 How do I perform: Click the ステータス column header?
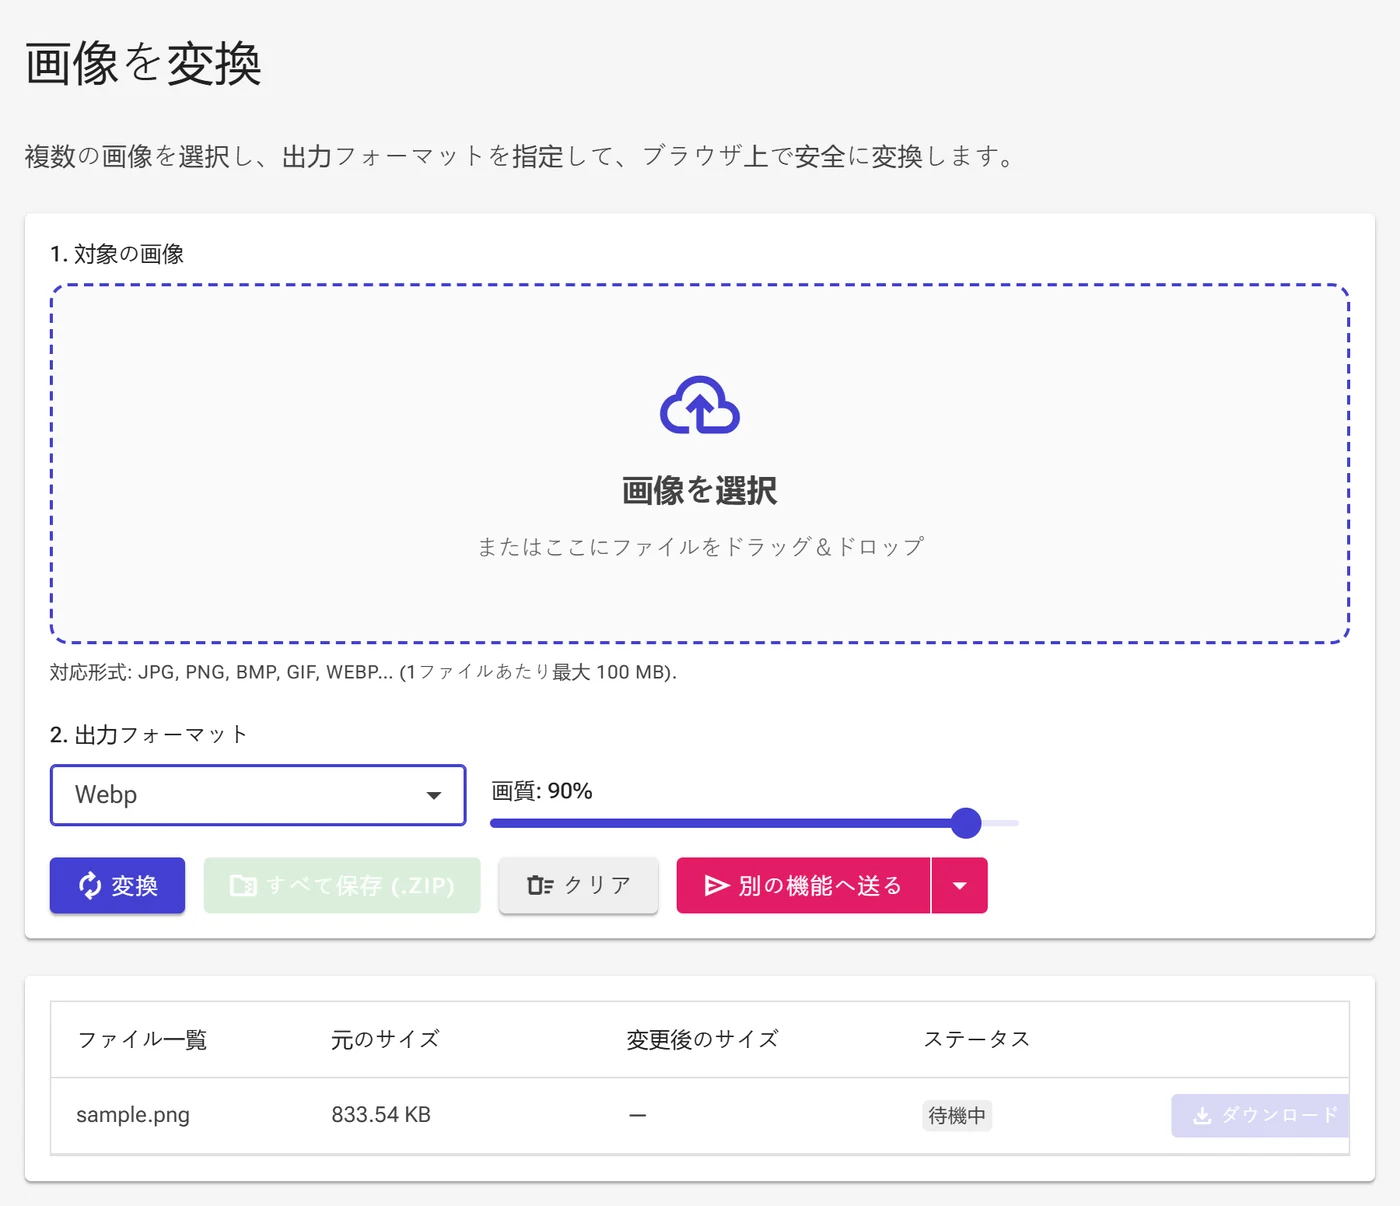pyautogui.click(x=976, y=1040)
